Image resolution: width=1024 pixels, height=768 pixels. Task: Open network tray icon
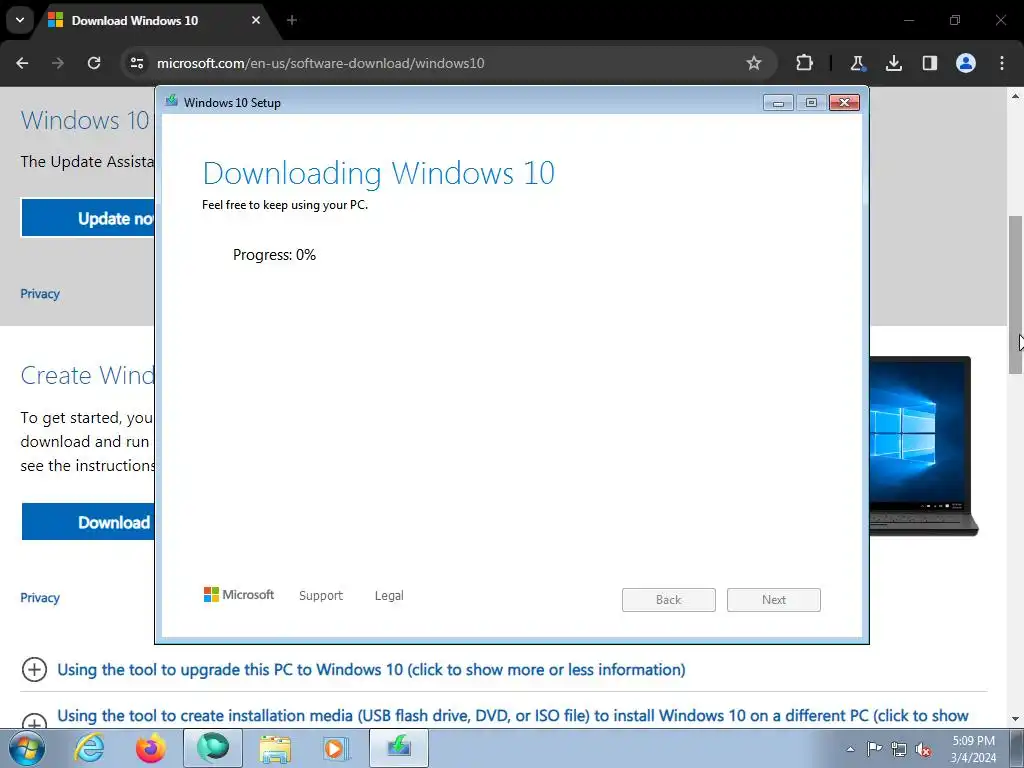click(x=899, y=749)
